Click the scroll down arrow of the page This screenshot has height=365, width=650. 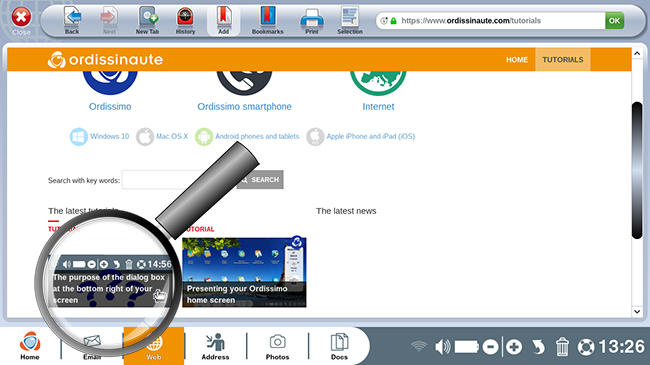coord(637,311)
